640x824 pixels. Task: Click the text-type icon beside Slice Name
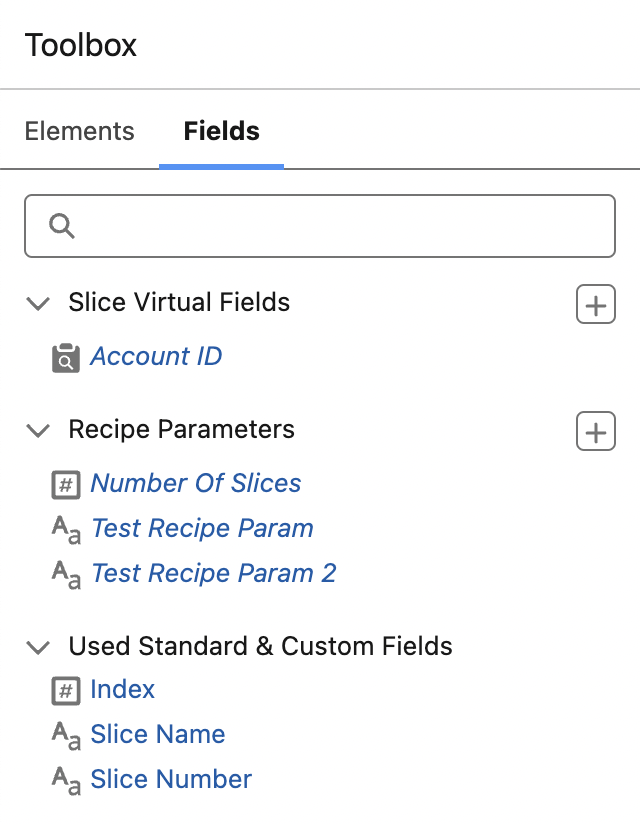[x=66, y=735]
